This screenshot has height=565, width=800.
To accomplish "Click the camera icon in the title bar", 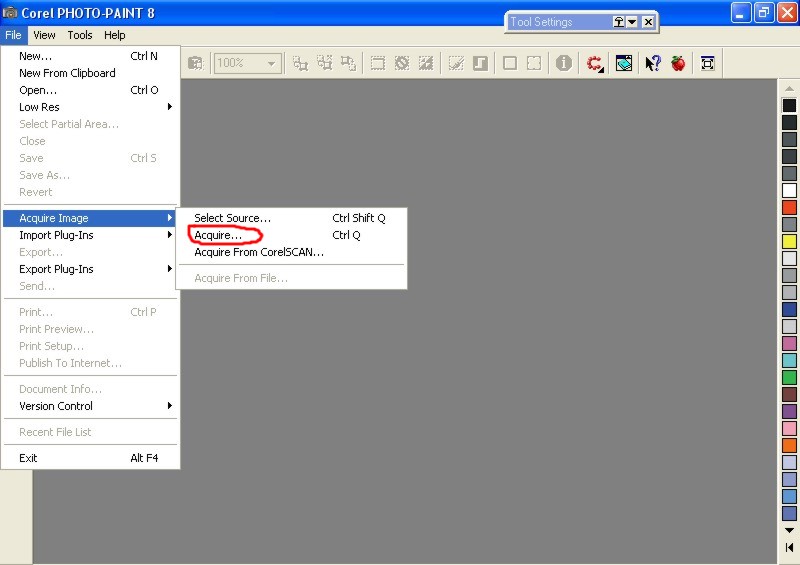I will click(x=9, y=12).
